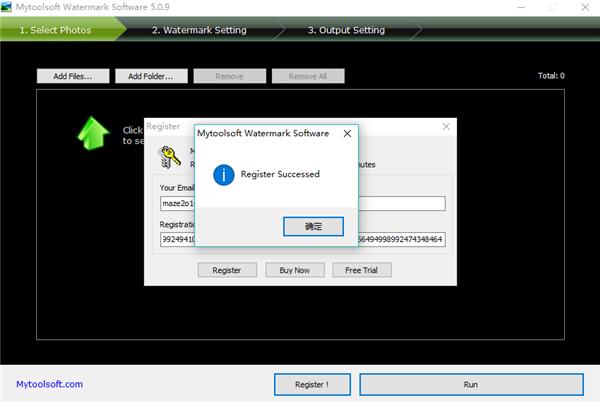The height and width of the screenshot is (402, 600).
Task: Click the green upward arrow icon
Action: click(93, 133)
